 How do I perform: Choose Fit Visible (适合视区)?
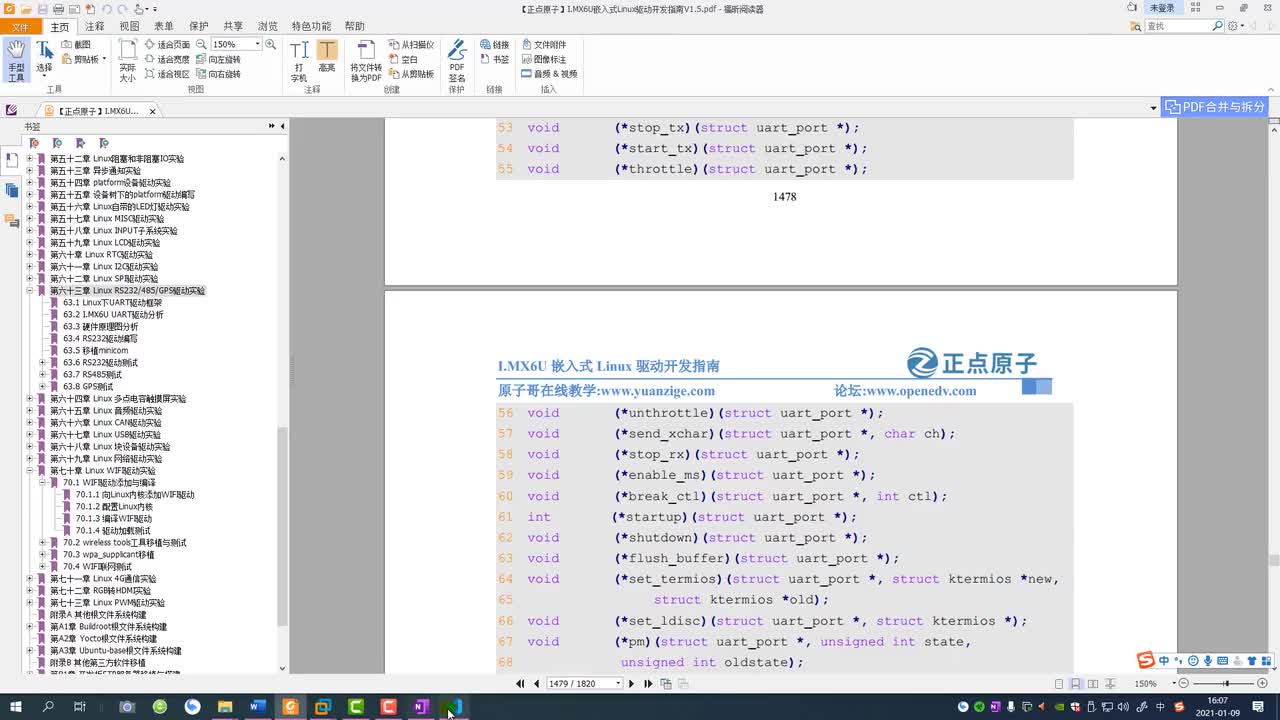tap(166, 74)
